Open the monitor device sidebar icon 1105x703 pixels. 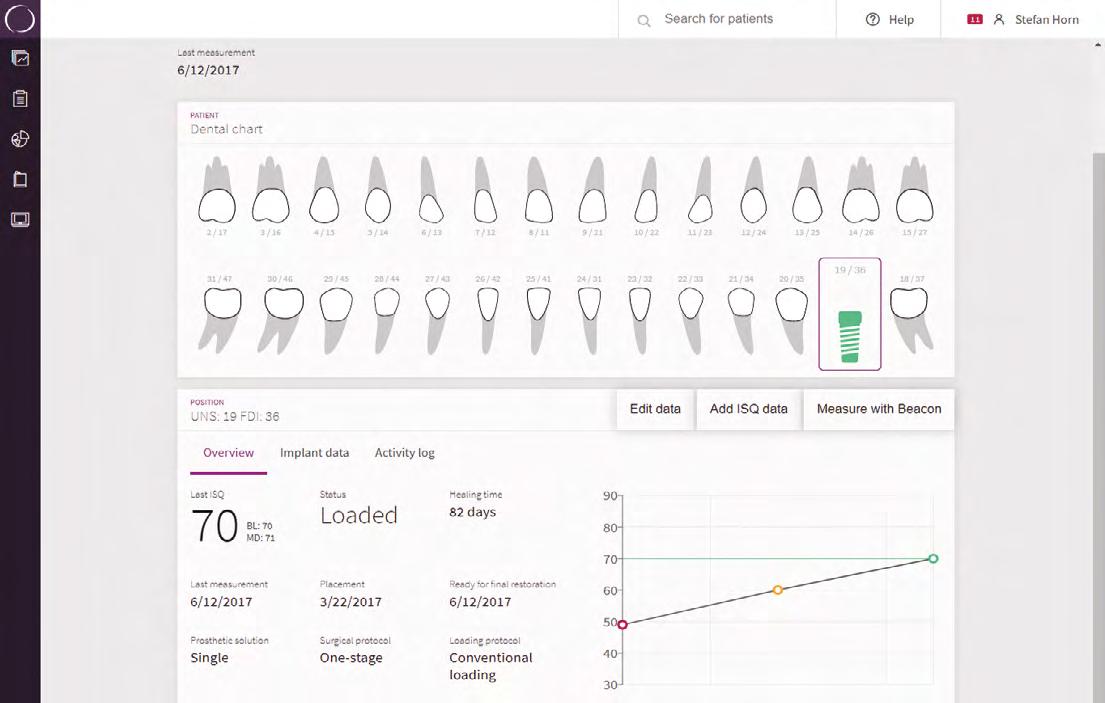[x=20, y=220]
